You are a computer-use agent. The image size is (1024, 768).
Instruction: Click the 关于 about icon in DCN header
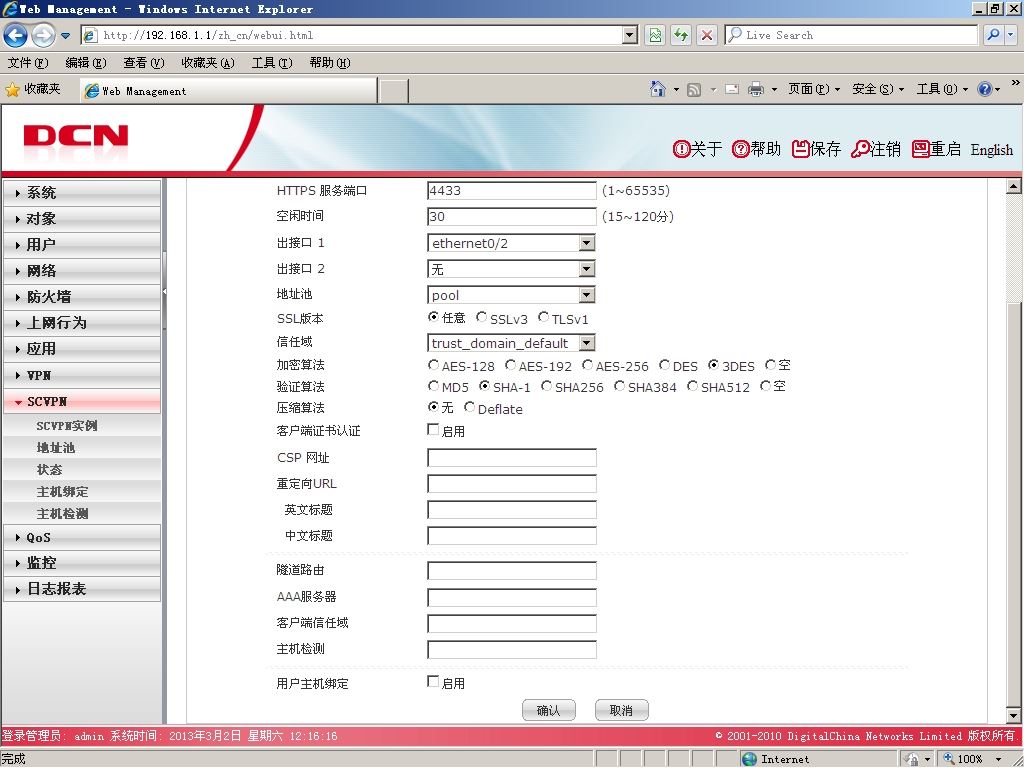(681, 150)
